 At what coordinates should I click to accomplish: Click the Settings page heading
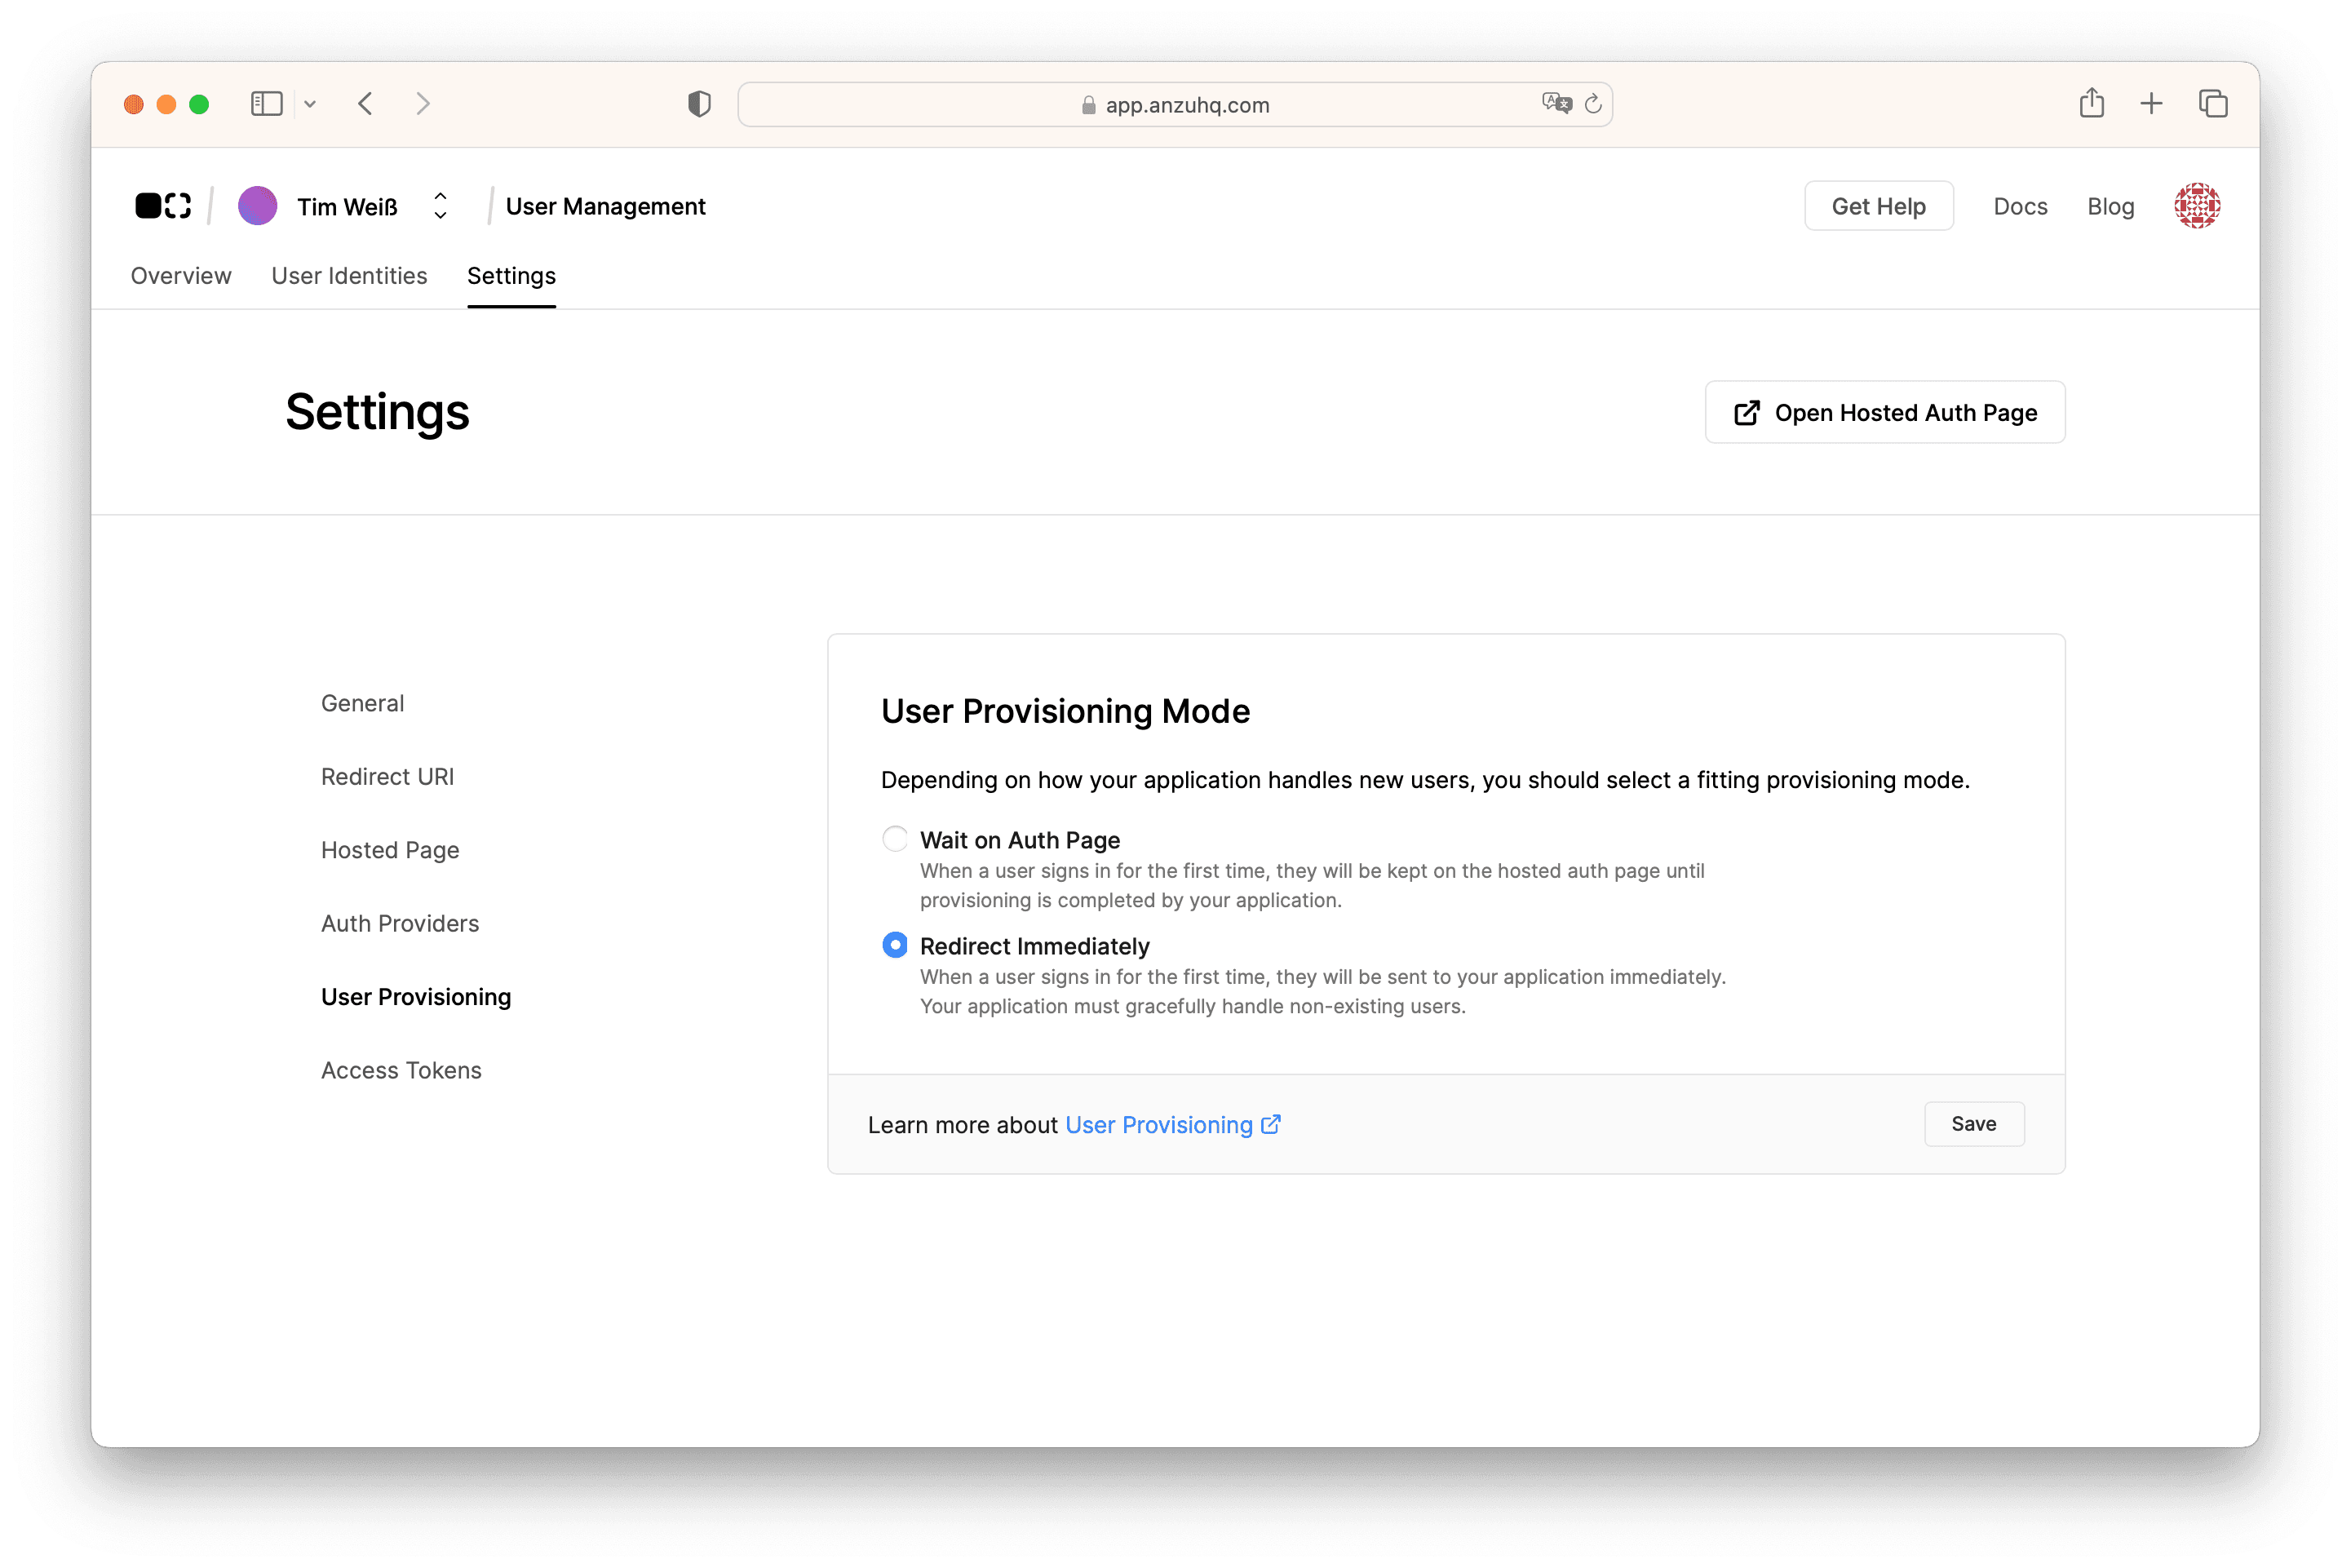[x=377, y=412]
